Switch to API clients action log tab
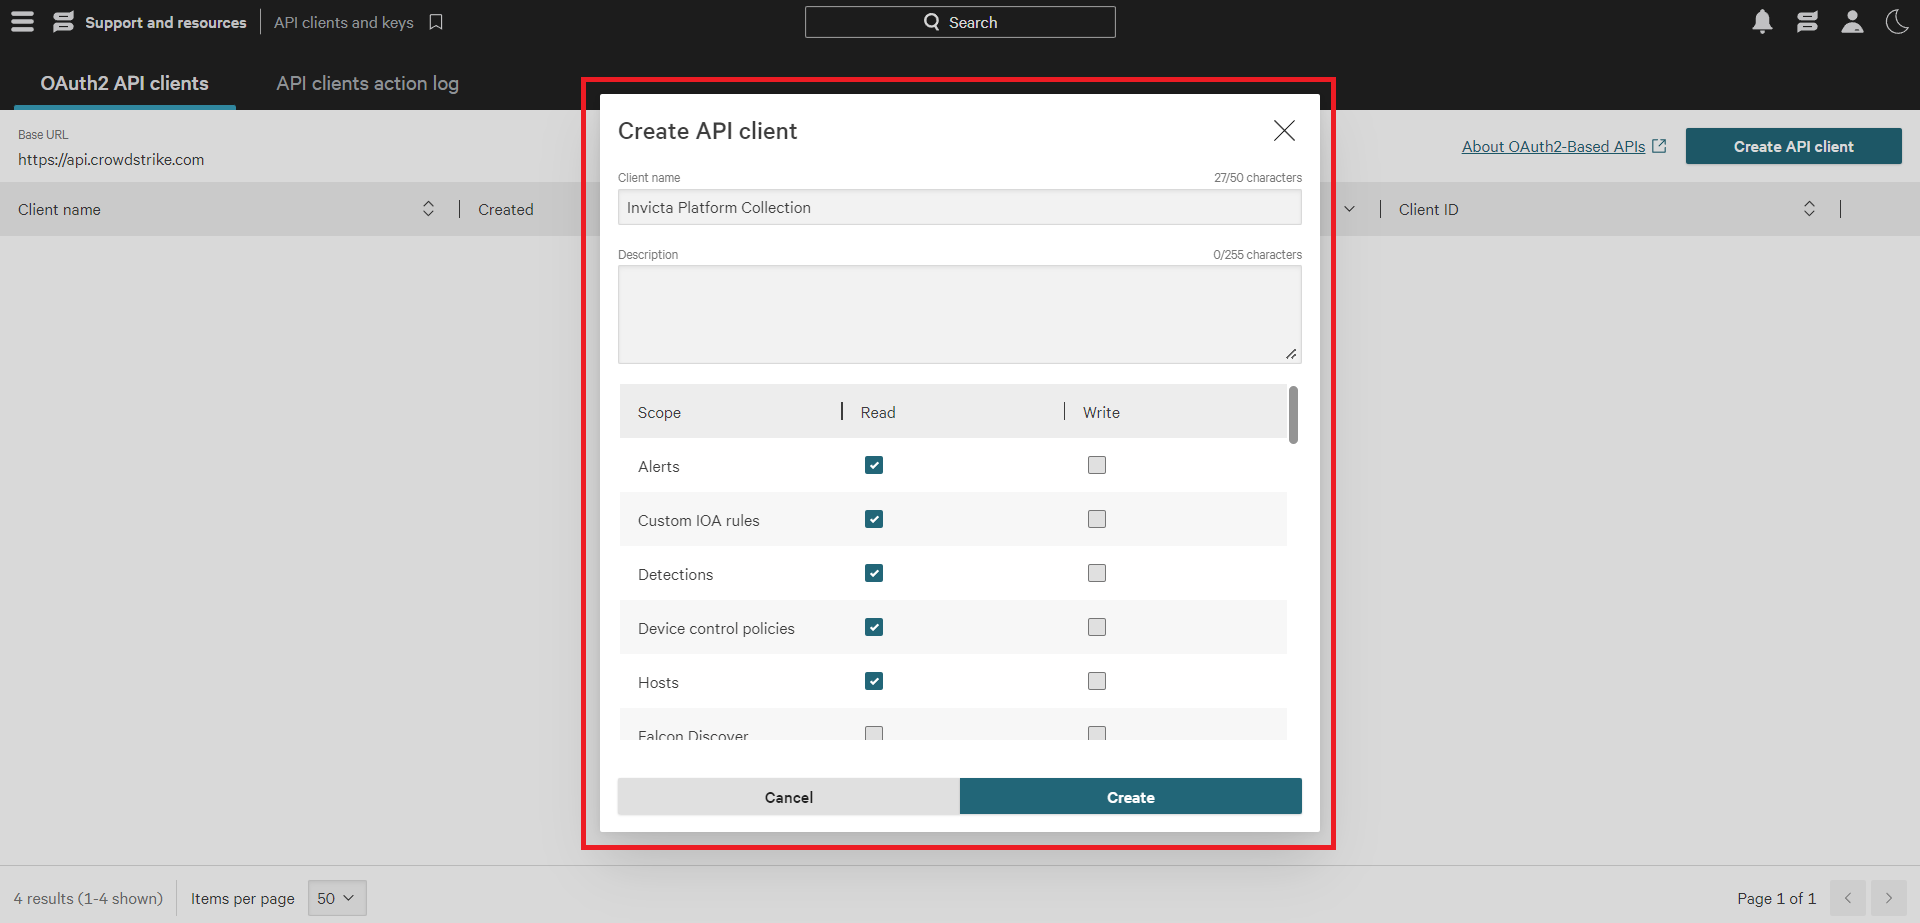This screenshot has width=1920, height=923. tap(367, 84)
